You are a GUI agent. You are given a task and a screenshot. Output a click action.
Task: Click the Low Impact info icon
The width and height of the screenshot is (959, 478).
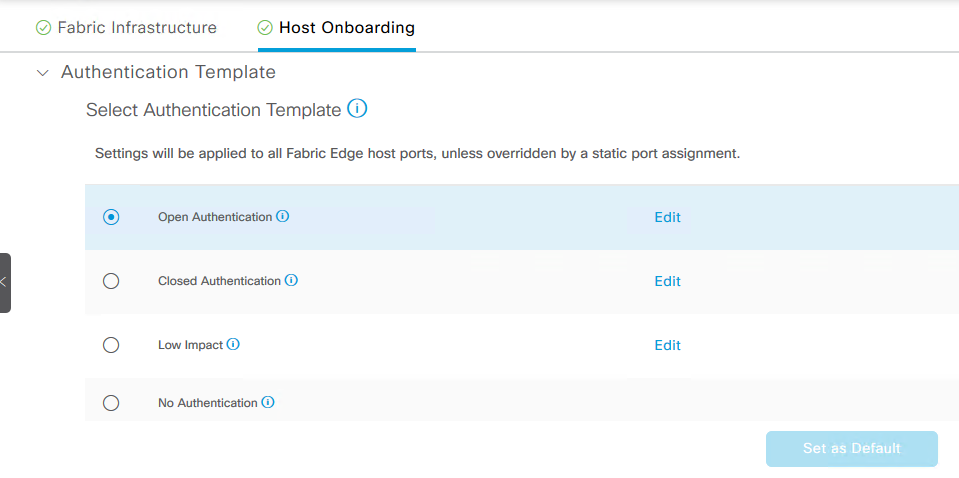click(233, 344)
